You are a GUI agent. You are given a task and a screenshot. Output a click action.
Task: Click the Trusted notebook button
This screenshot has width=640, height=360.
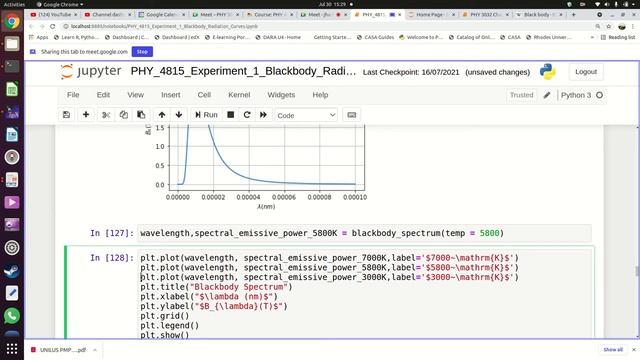[521, 95]
